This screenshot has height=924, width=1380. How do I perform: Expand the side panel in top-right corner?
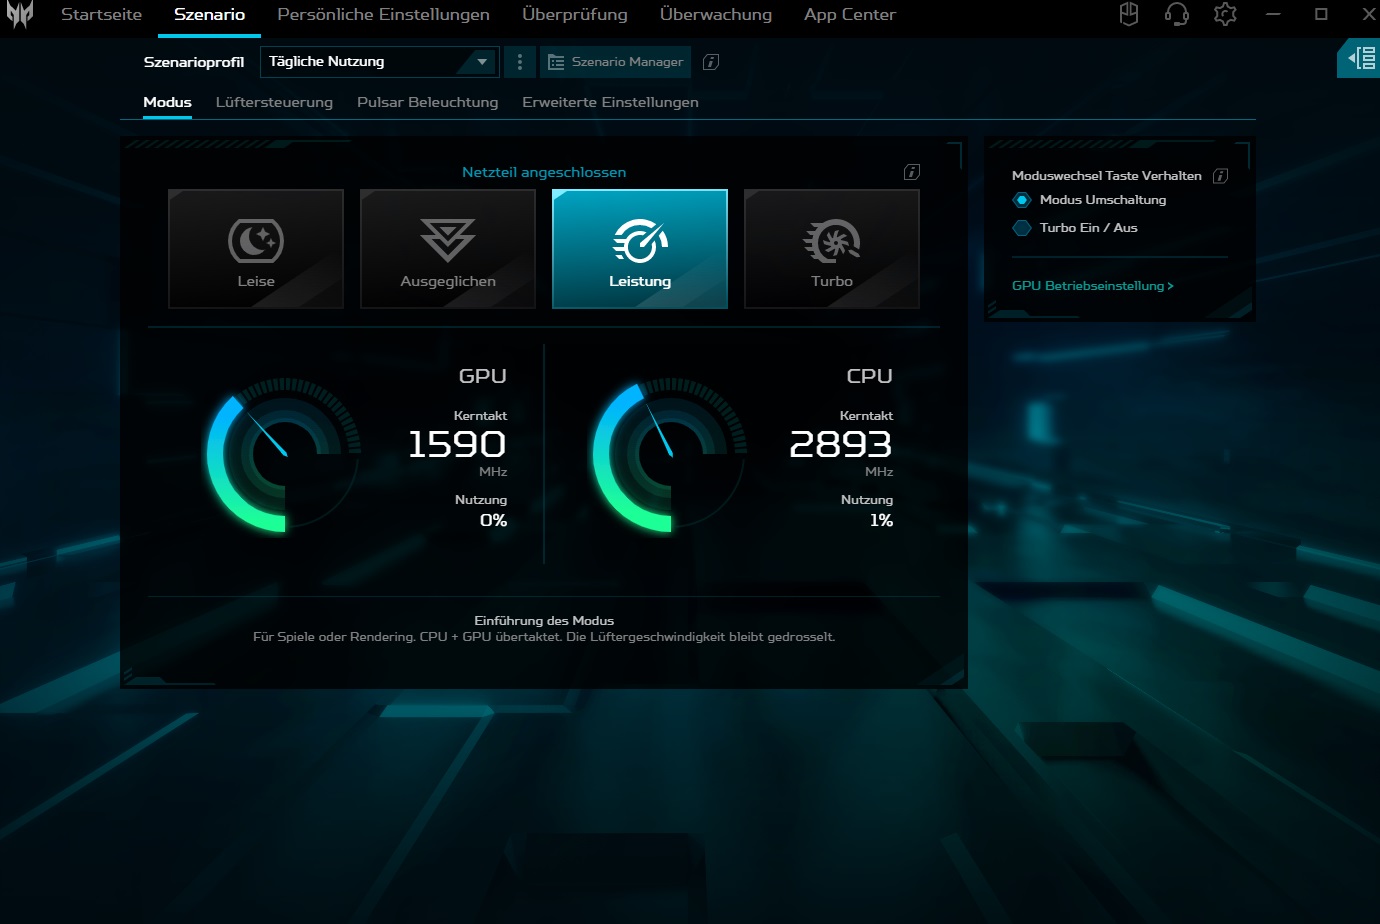click(x=1360, y=59)
